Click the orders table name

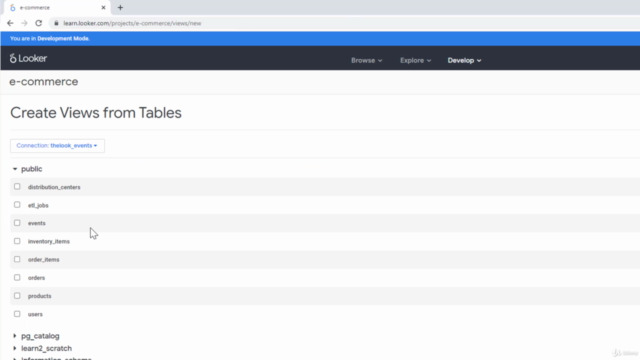(x=36, y=278)
